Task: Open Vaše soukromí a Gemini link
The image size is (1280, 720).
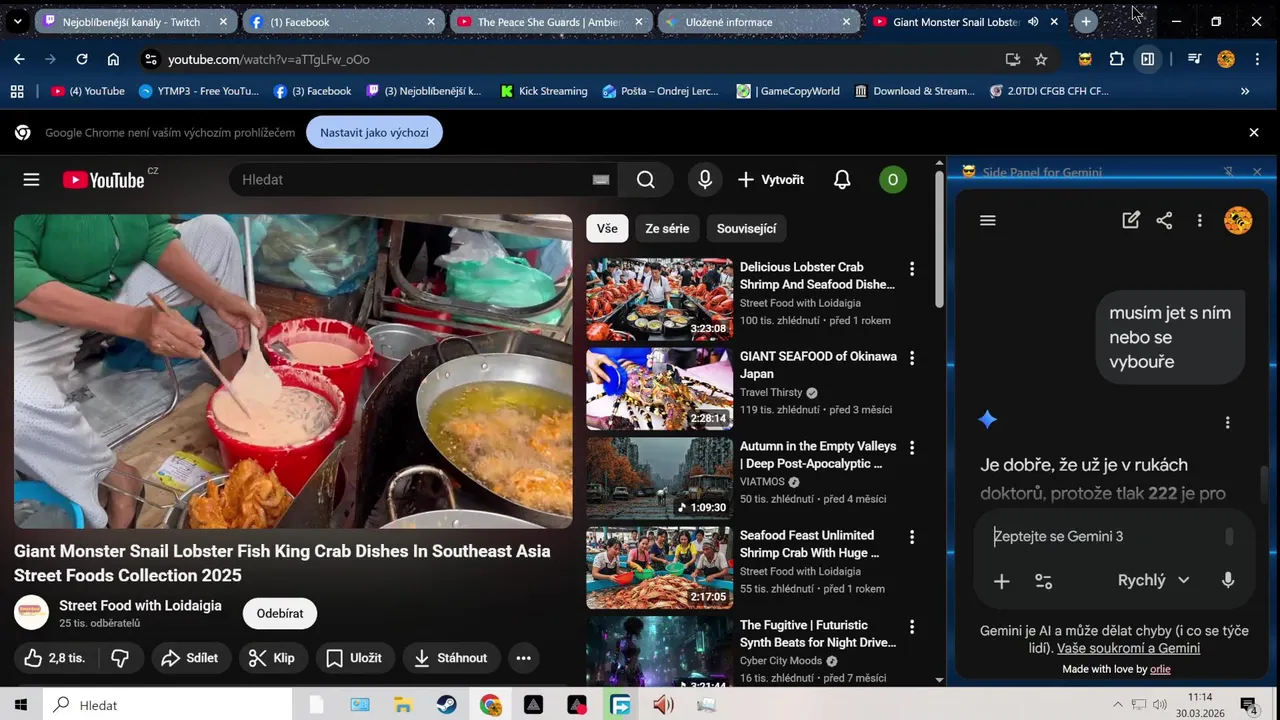Action: (1128, 648)
